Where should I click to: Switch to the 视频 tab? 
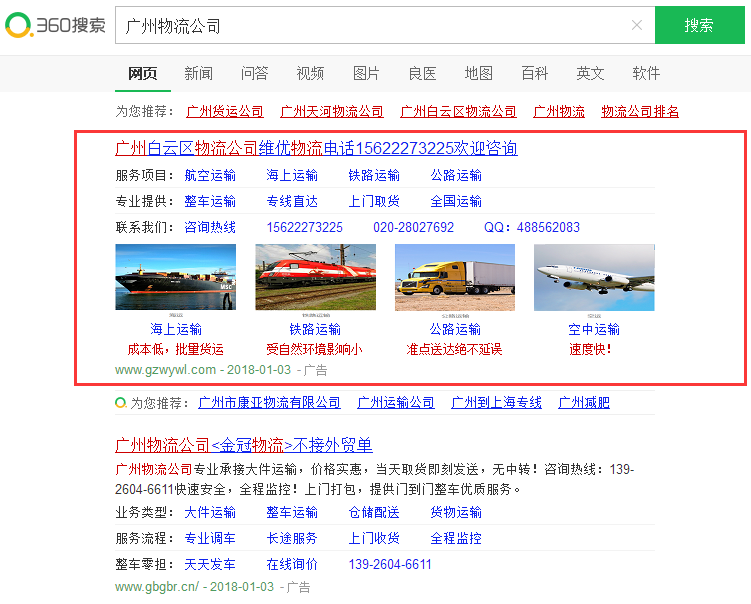point(310,73)
